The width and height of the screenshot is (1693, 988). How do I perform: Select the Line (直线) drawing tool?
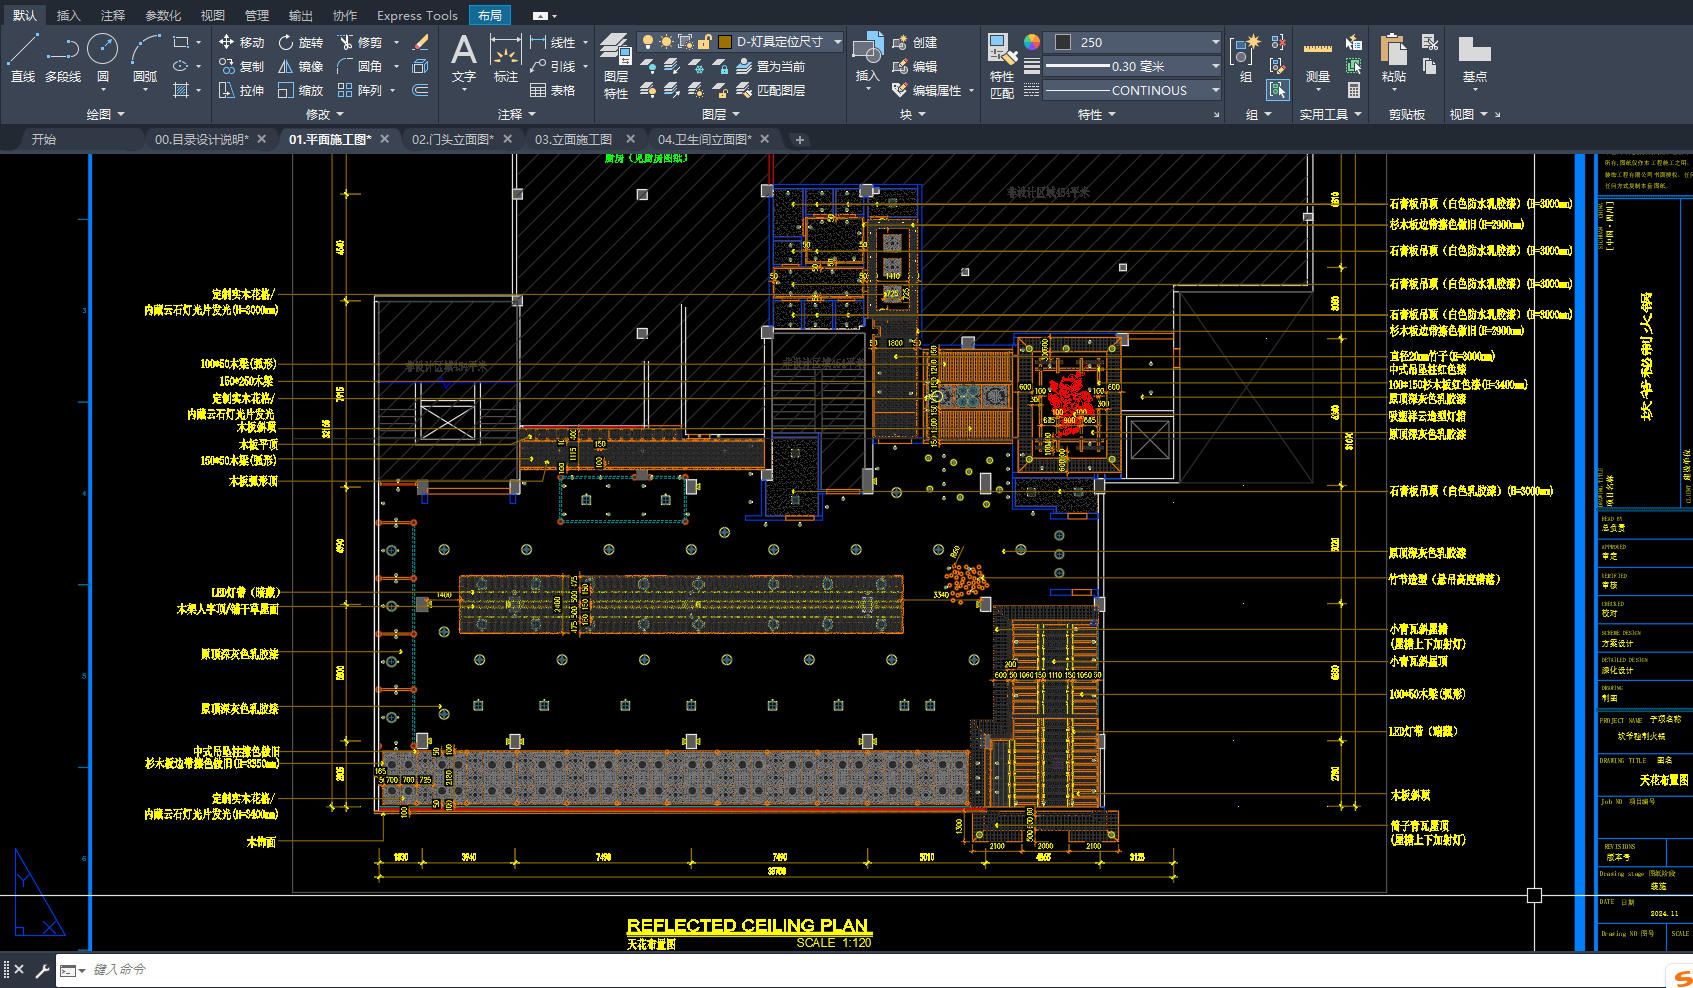coord(22,57)
